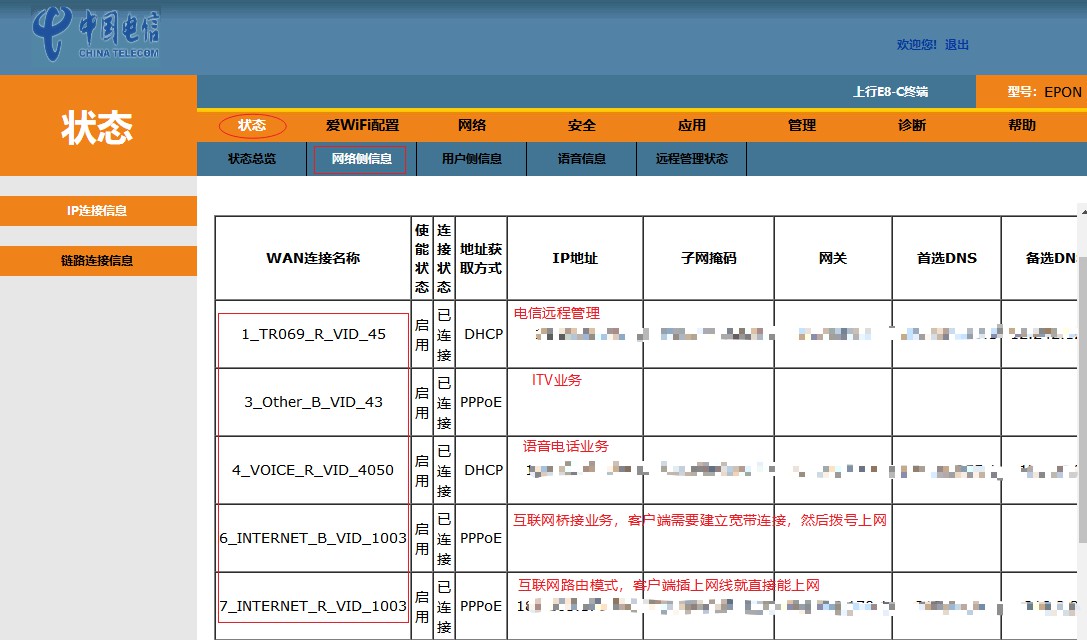1087x640 pixels.
Task: Switch to the 状态总览 tab
Action: point(250,158)
